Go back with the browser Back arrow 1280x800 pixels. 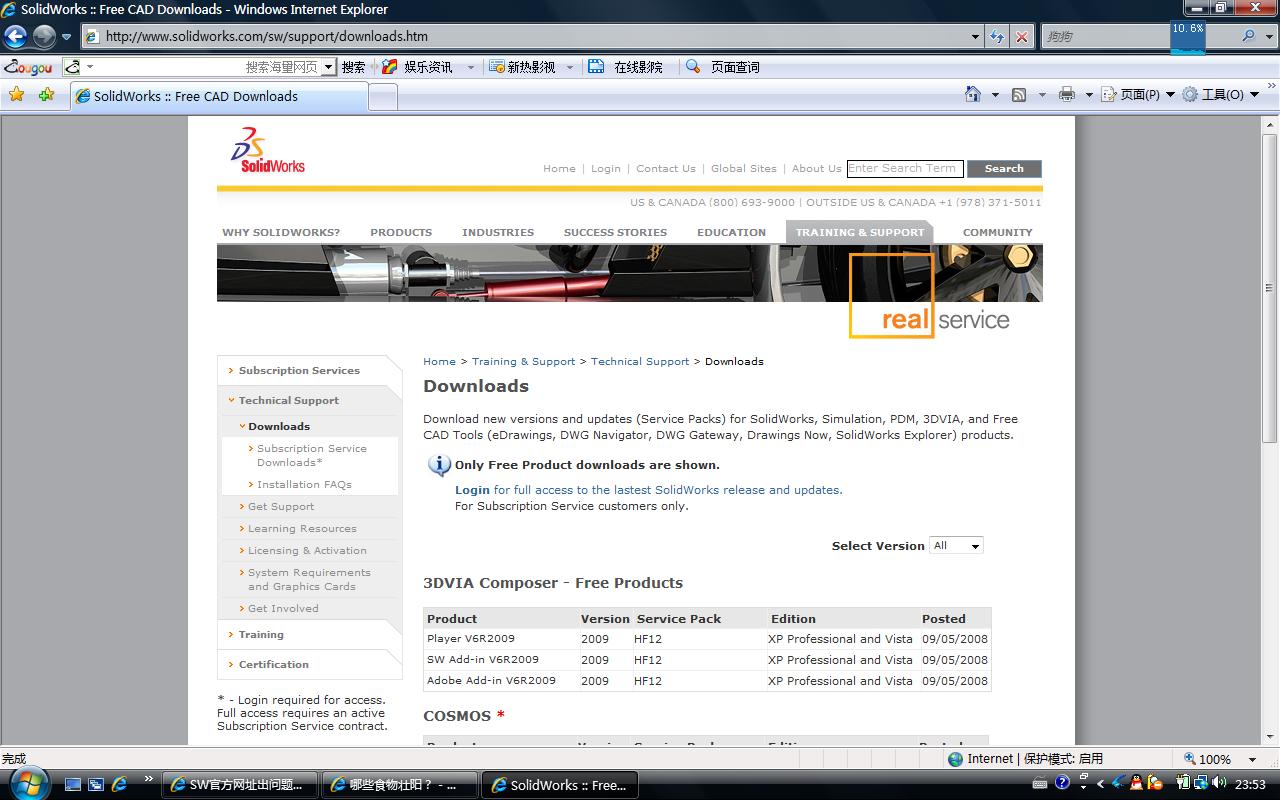coord(15,37)
